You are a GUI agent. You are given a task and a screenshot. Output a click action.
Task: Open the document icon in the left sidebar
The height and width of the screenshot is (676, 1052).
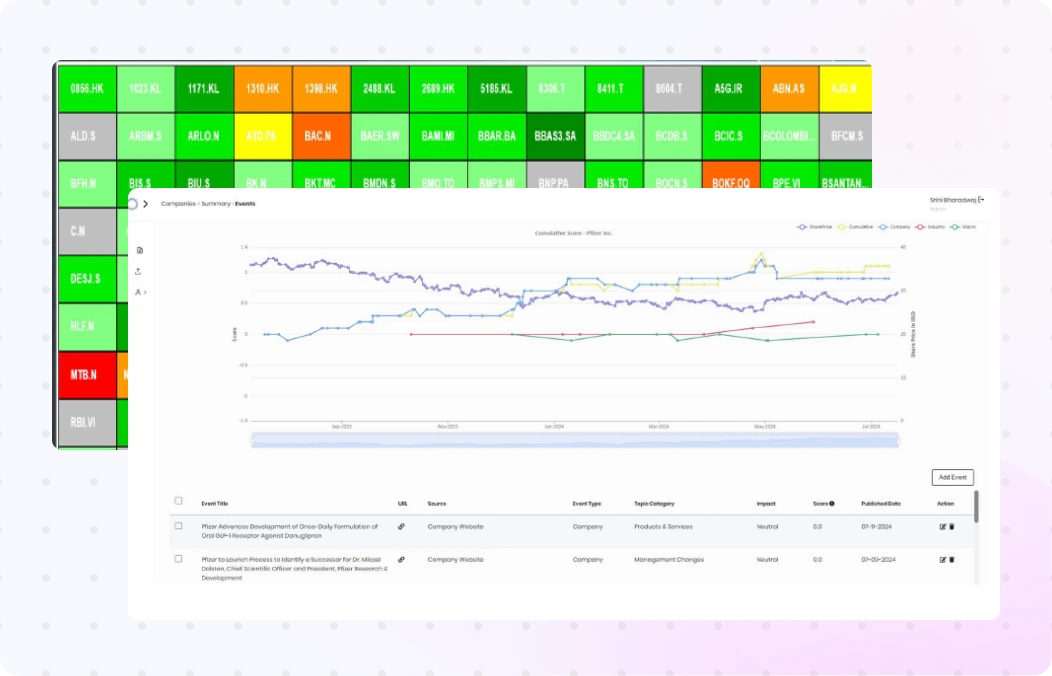140,250
